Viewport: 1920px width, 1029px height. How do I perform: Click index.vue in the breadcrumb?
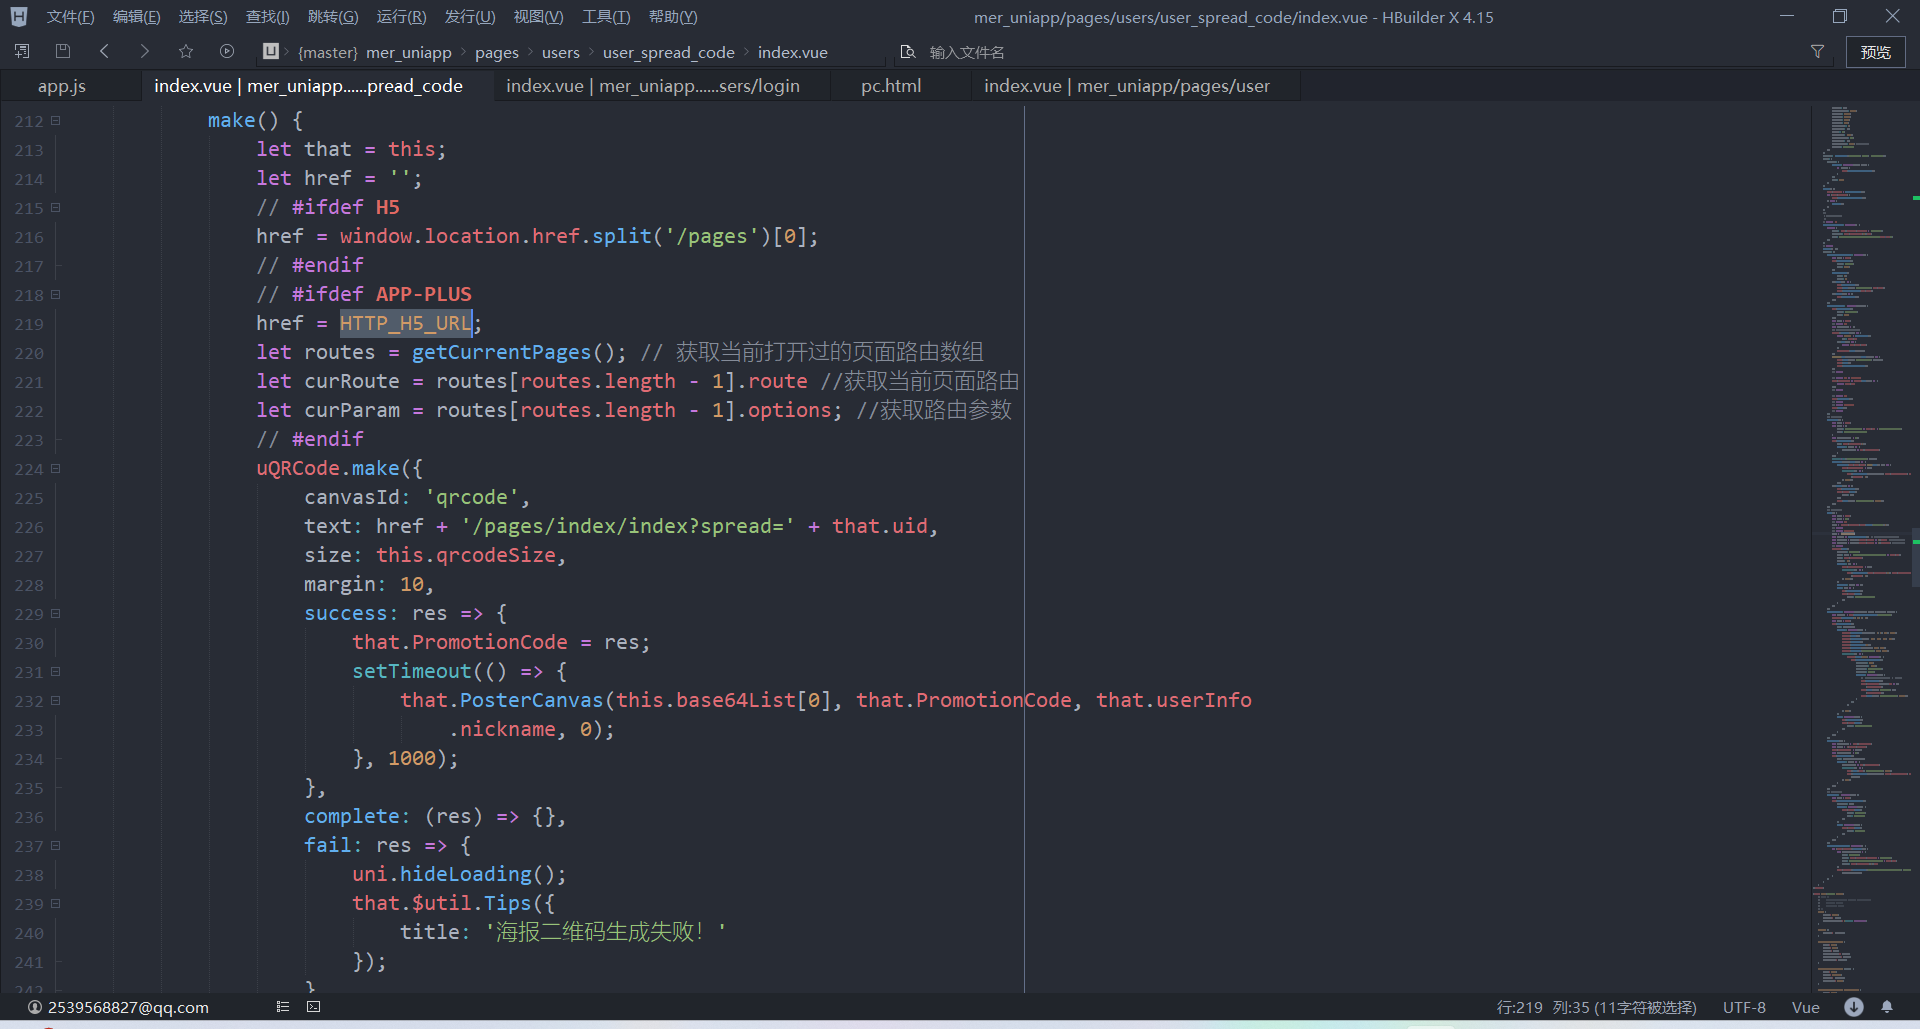(x=793, y=52)
